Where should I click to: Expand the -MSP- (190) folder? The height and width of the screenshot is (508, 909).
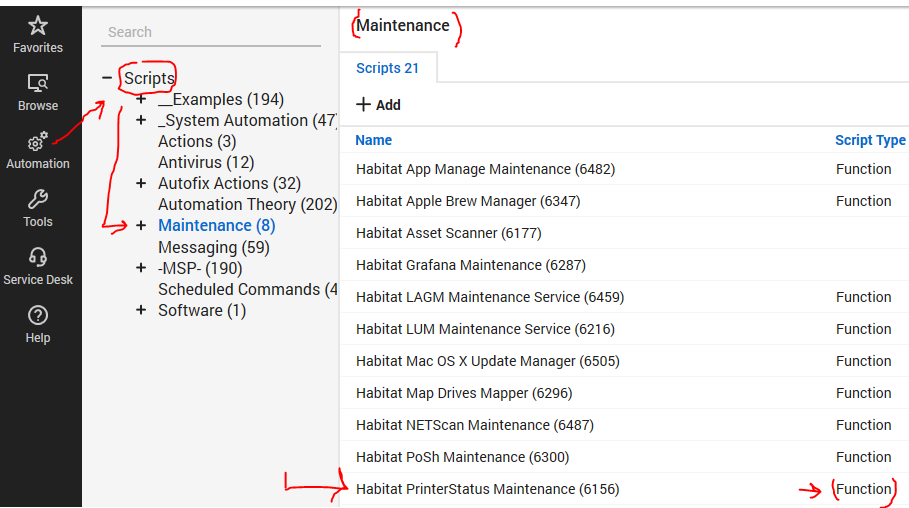141,268
